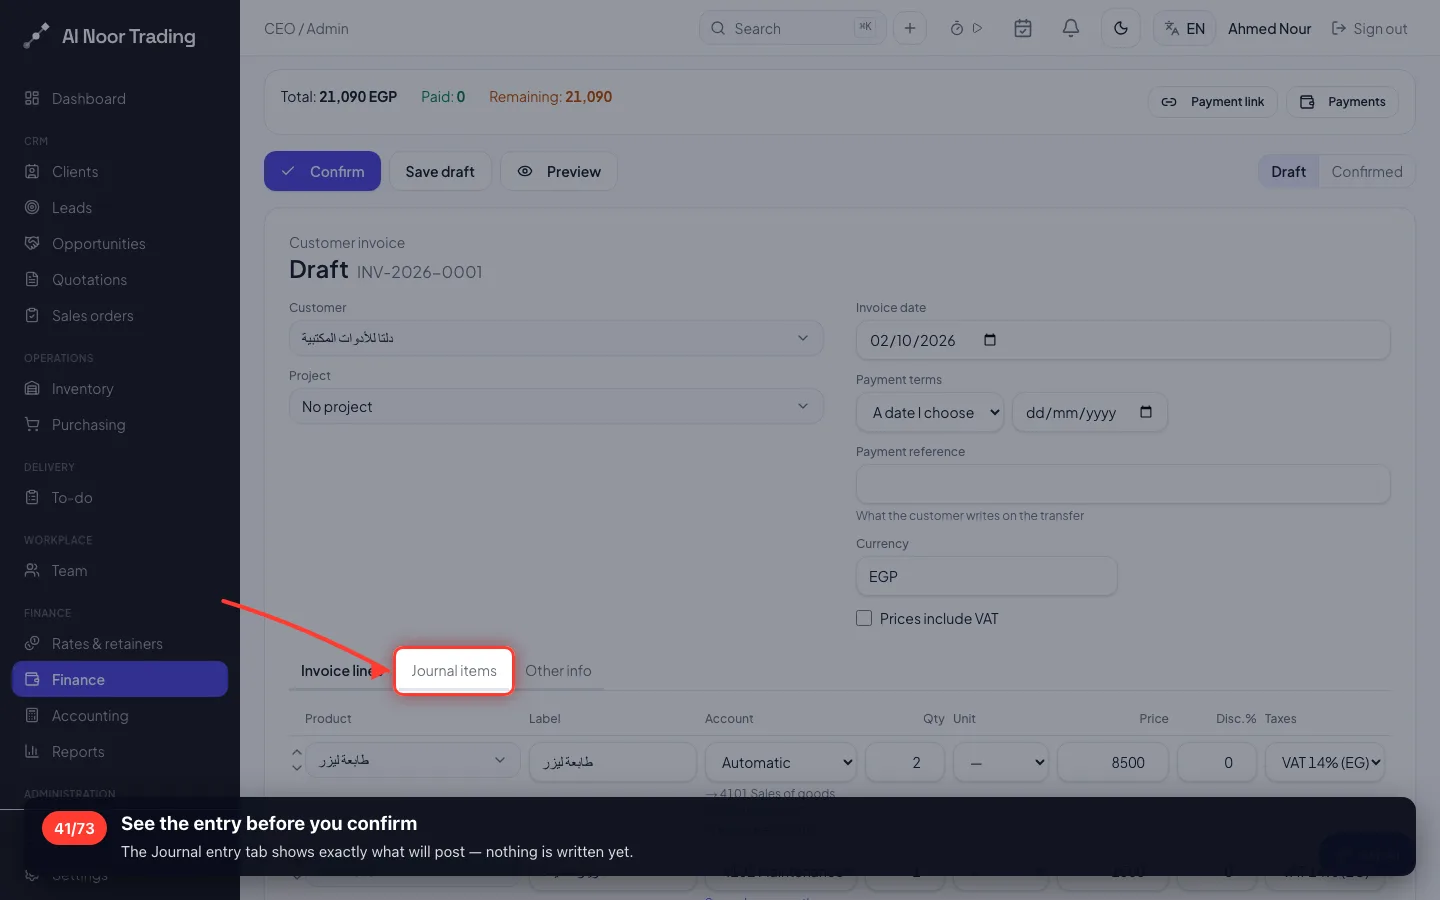The width and height of the screenshot is (1440, 900).
Task: Click the Al Noor Trading logo
Action: [x=110, y=36]
